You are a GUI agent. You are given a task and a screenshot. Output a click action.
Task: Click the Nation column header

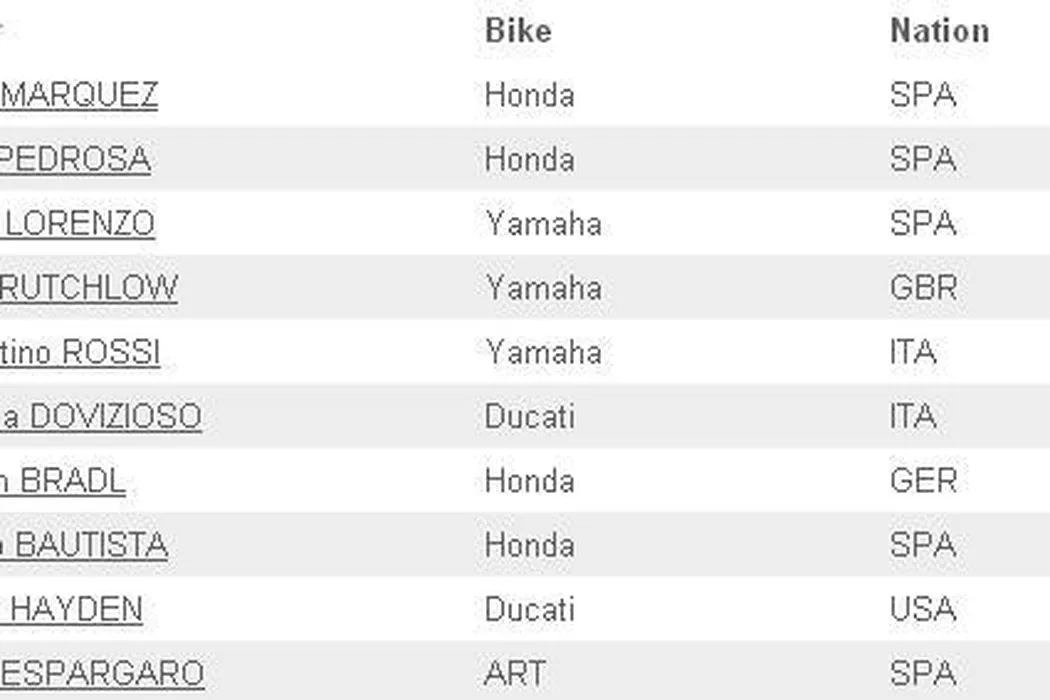[x=939, y=31]
